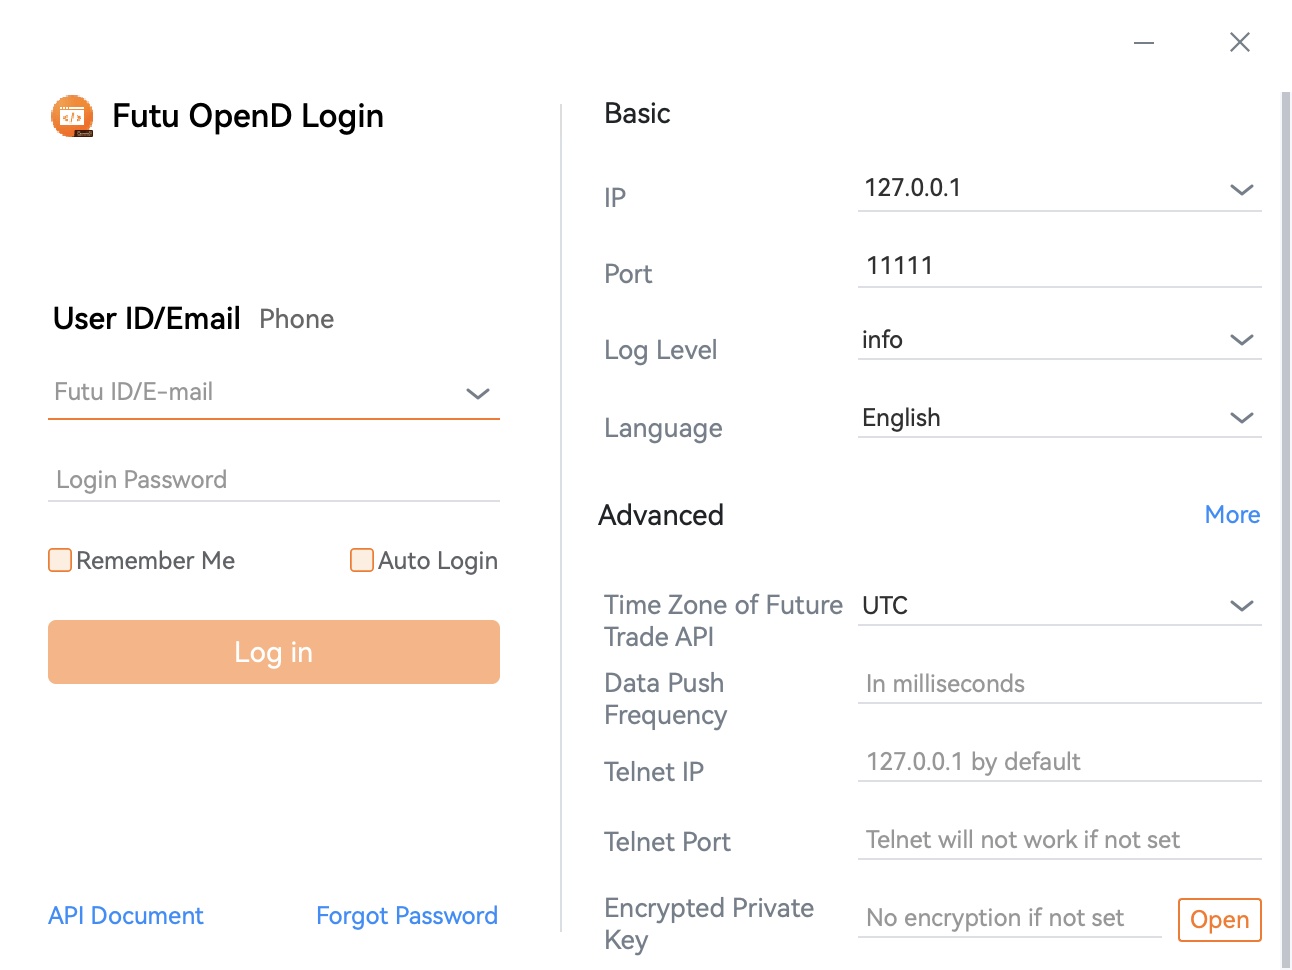Click the settings panel vertical scrollbar
Screen dimensions: 1292x970
point(1285,500)
